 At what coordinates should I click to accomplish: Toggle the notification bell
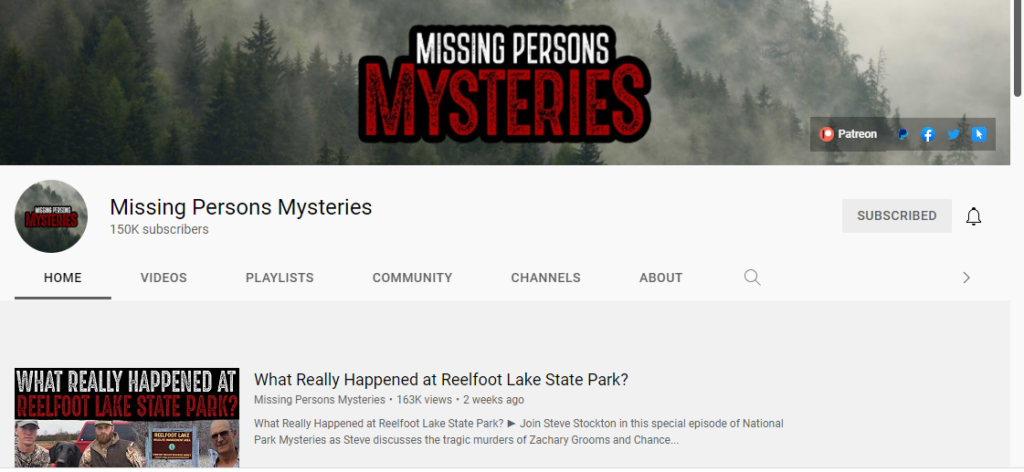[x=973, y=216]
